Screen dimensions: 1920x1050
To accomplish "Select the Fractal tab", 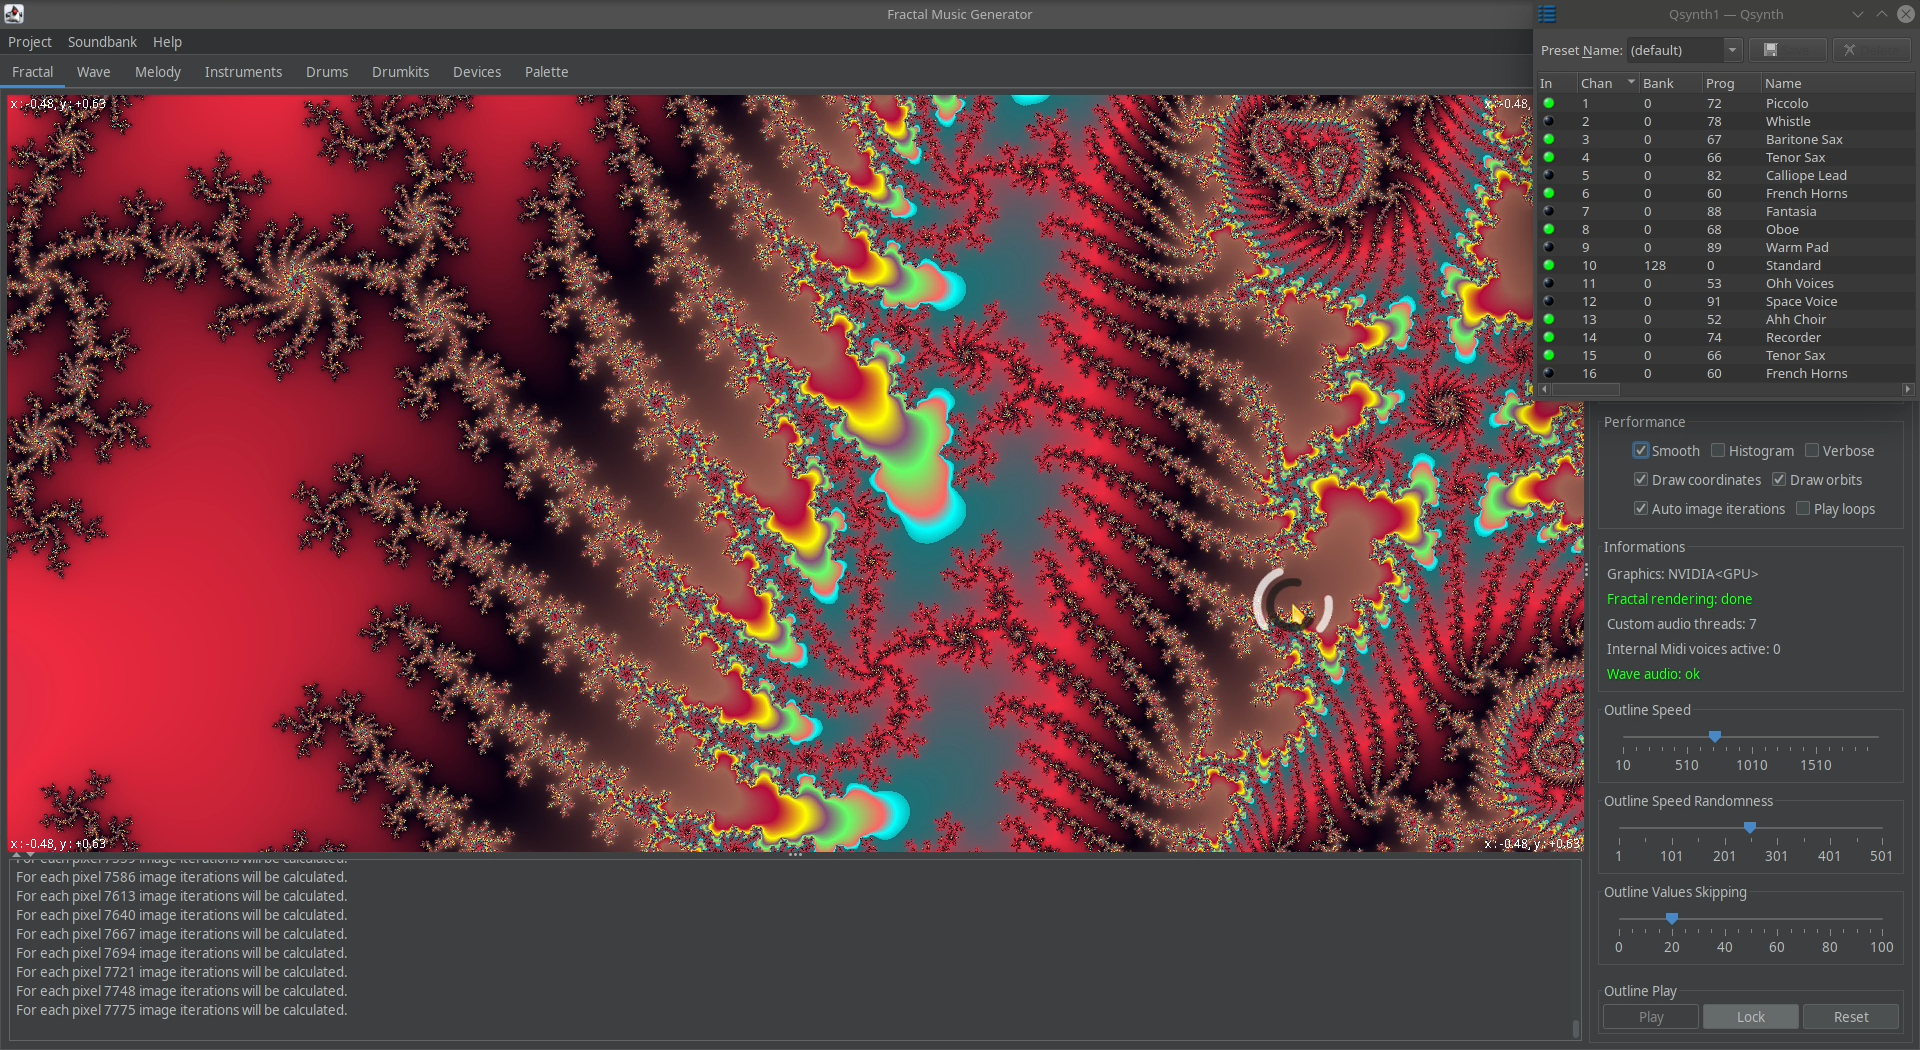I will coord(33,72).
